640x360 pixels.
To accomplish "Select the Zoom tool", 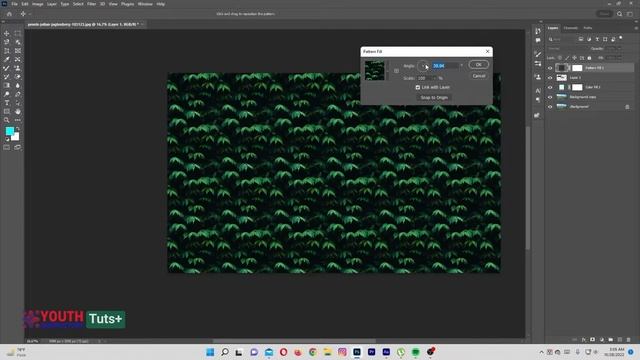I will 7,120.
